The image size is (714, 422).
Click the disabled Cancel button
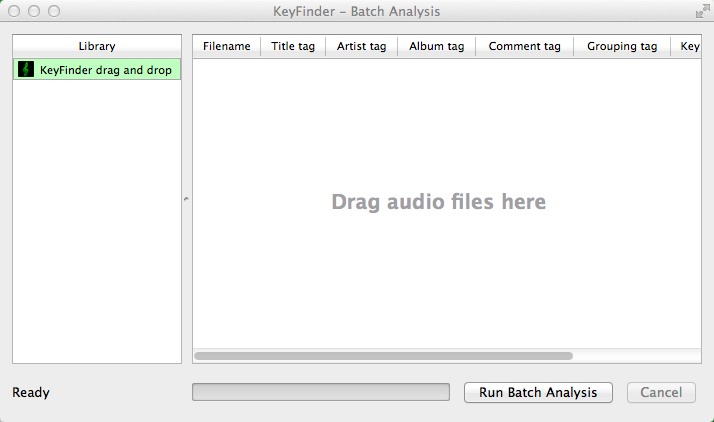point(661,392)
